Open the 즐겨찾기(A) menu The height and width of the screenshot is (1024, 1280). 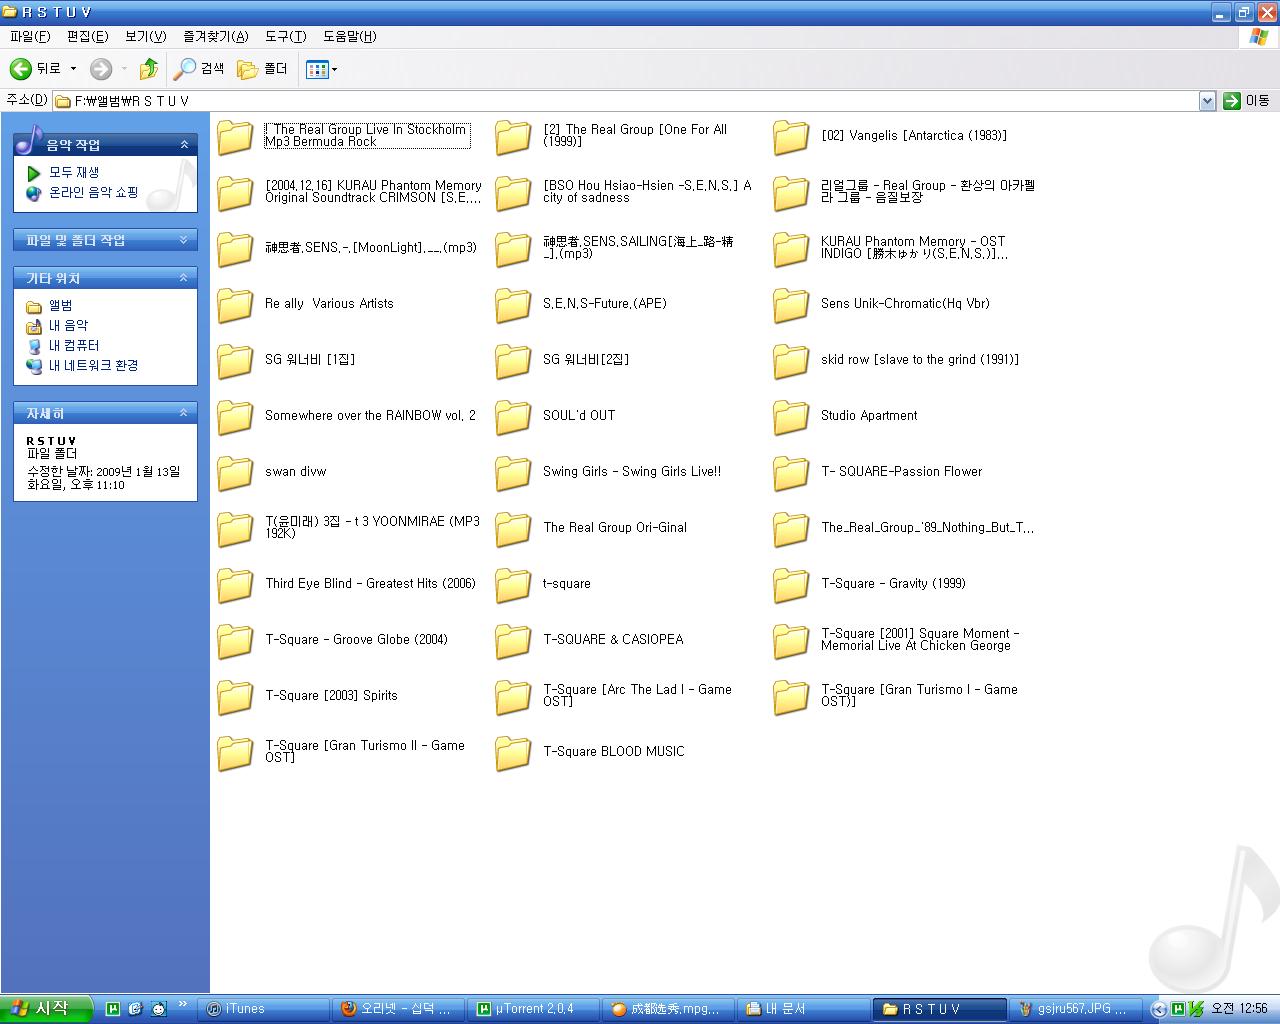point(215,37)
